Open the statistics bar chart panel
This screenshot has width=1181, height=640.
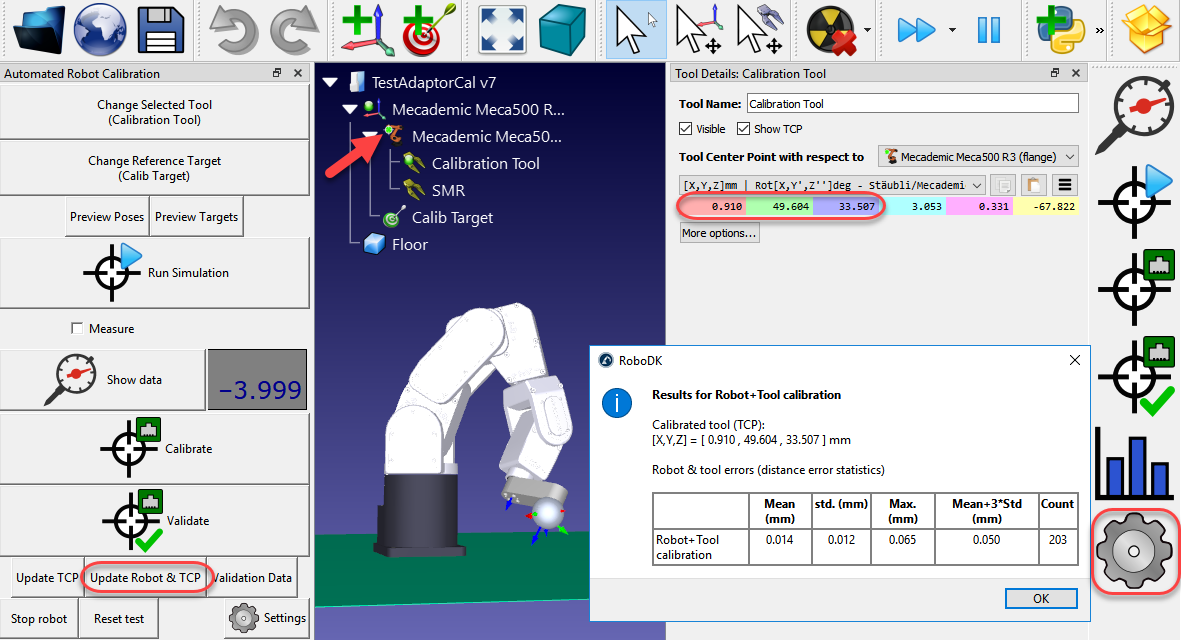(1135, 467)
